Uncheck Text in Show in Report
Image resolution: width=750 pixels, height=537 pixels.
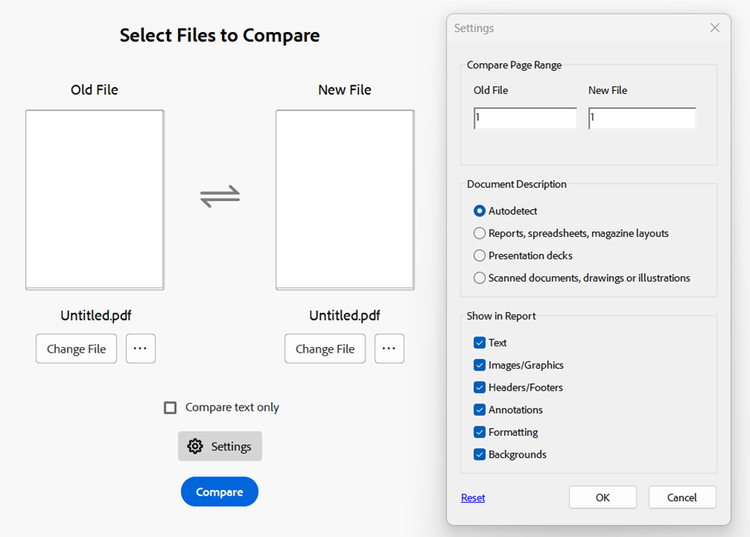[480, 343]
